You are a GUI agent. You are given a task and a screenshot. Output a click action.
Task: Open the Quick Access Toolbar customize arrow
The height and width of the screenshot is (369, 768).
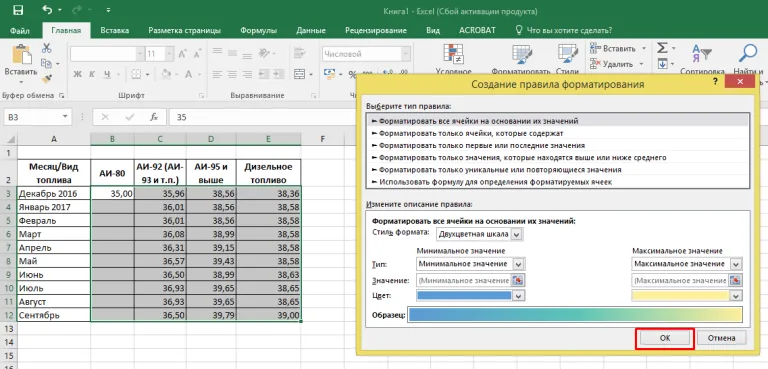108,10
